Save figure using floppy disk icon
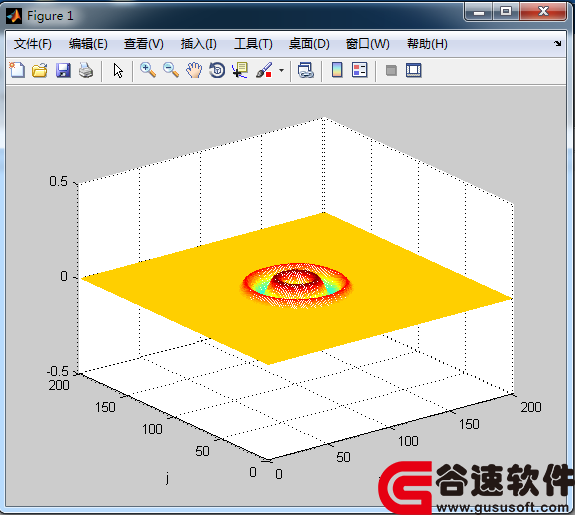Viewport: 575px width, 515px height. pyautogui.click(x=63, y=70)
